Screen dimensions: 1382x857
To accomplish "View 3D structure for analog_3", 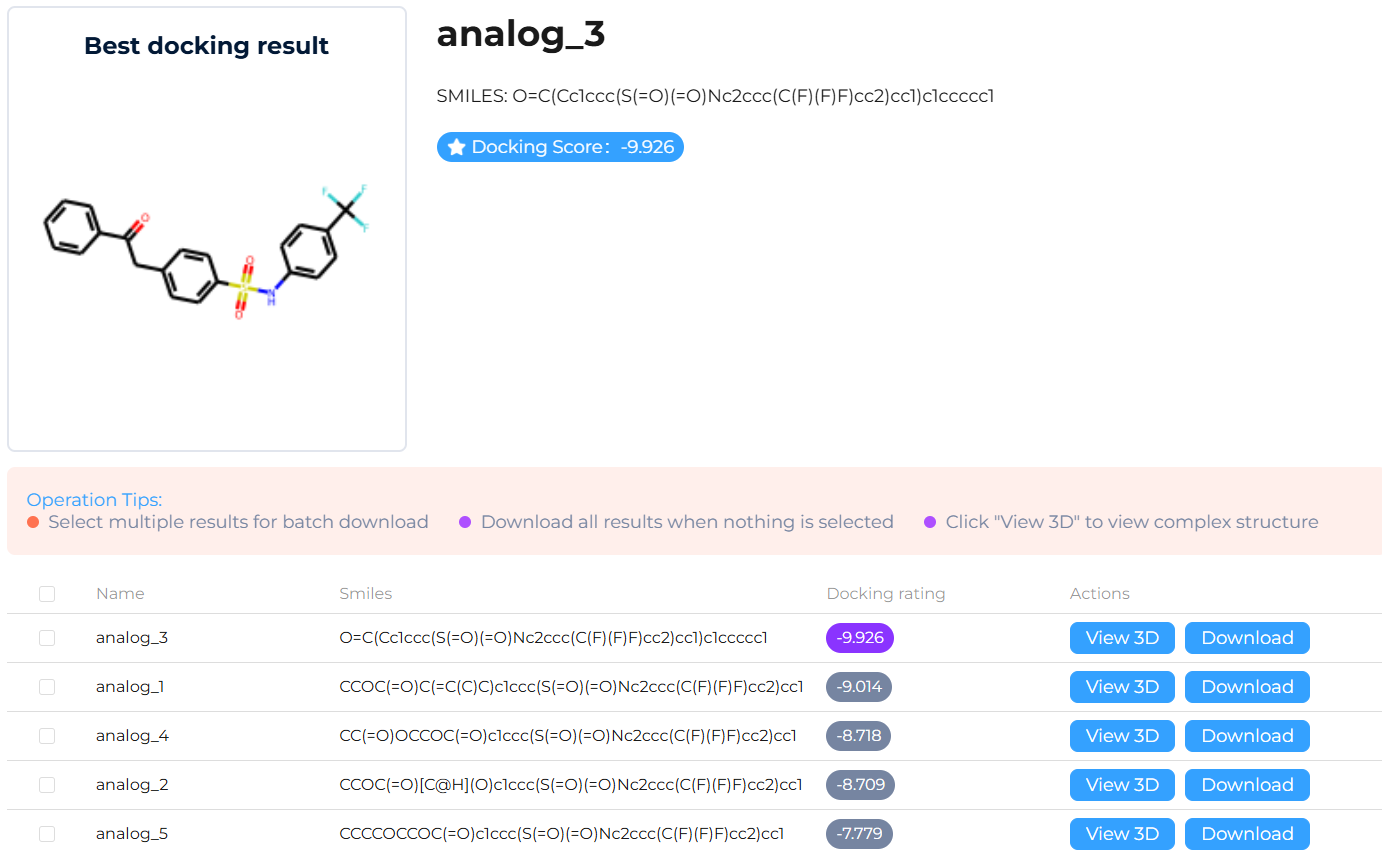I will pyautogui.click(x=1122, y=638).
